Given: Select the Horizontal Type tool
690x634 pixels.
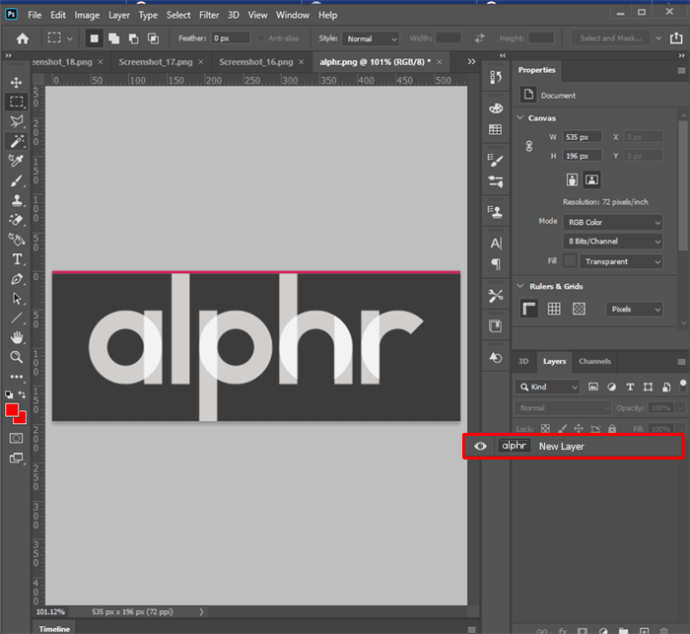Looking at the screenshot, I should 16,259.
